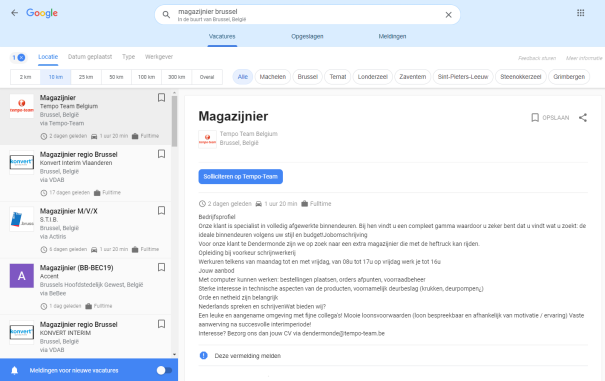Open Feedback sturen link

(537, 58)
